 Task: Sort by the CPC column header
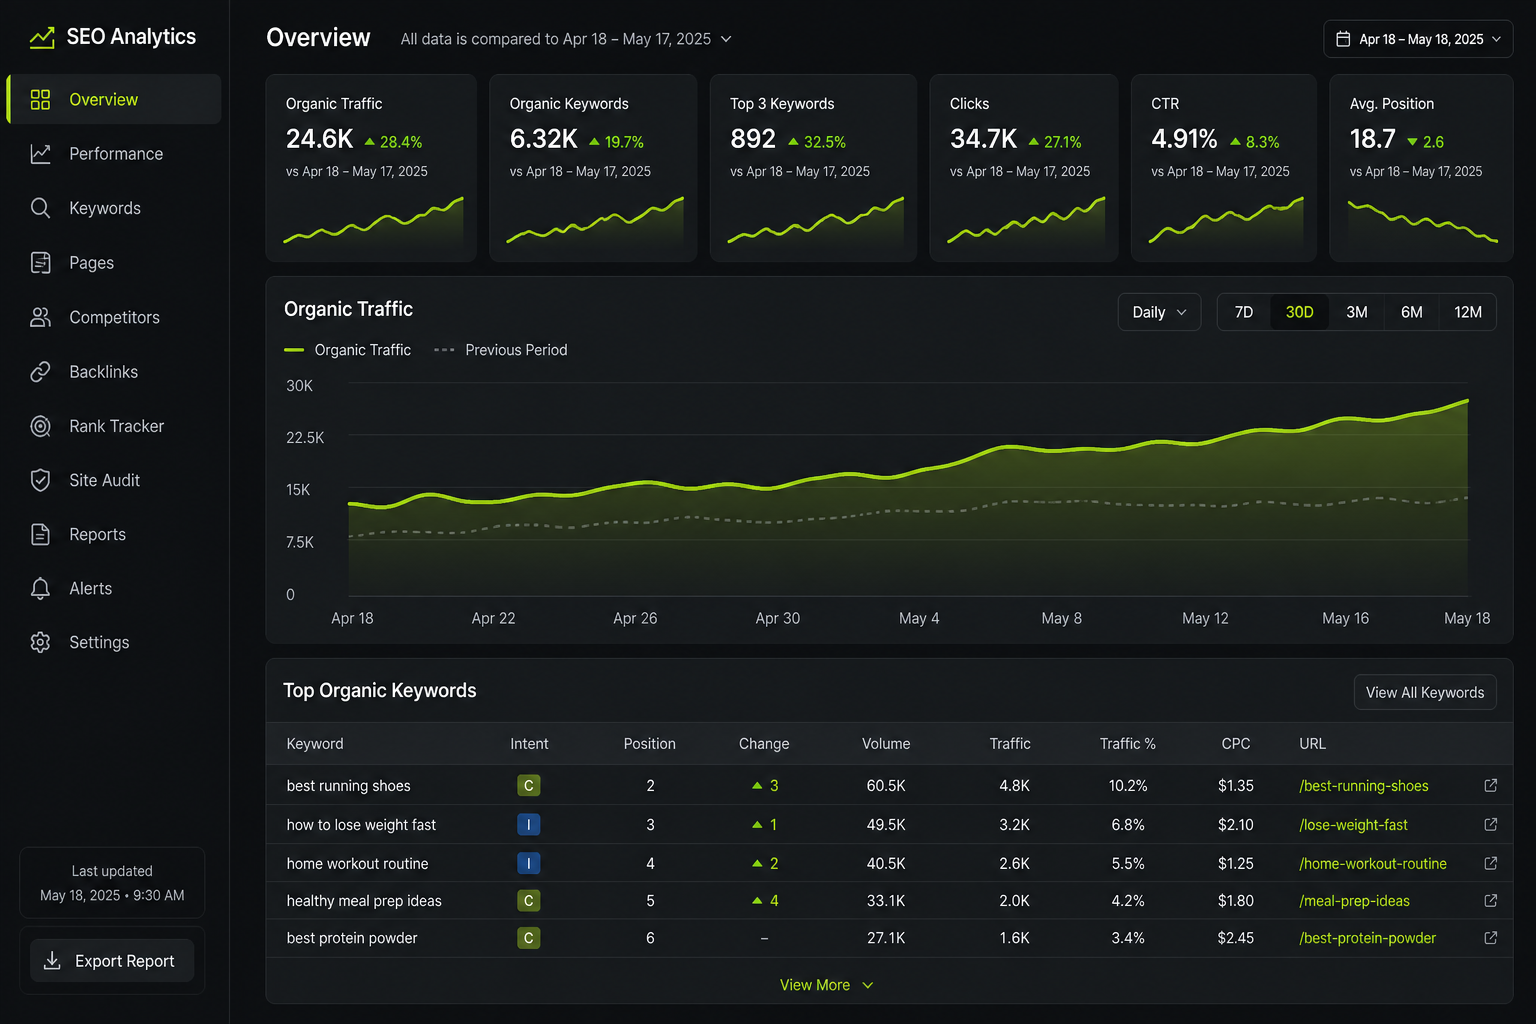(x=1236, y=744)
